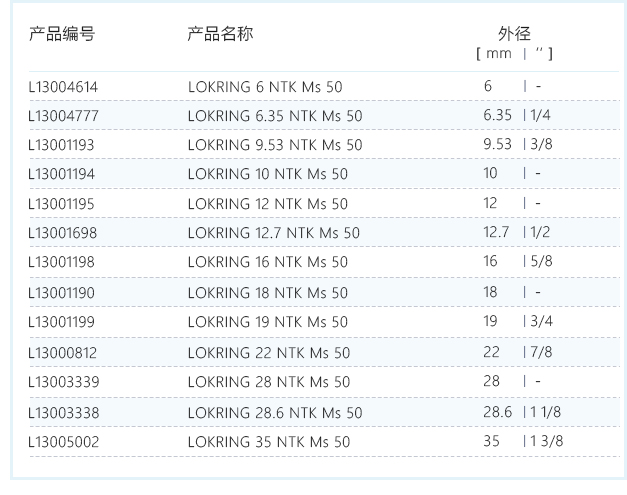Select product name LOKRING 9.53 NTK Ms 50

tap(275, 145)
